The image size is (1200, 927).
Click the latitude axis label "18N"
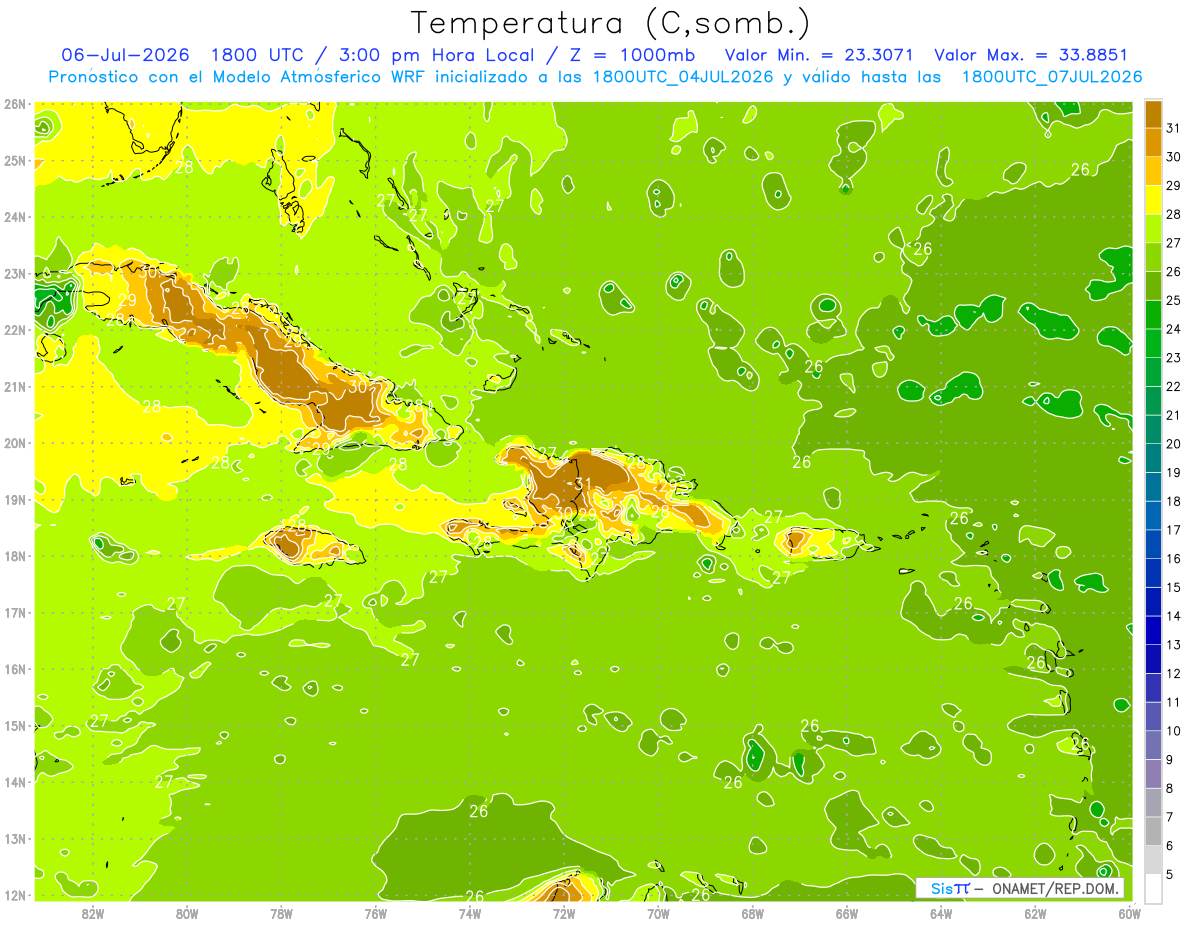(x=14, y=556)
